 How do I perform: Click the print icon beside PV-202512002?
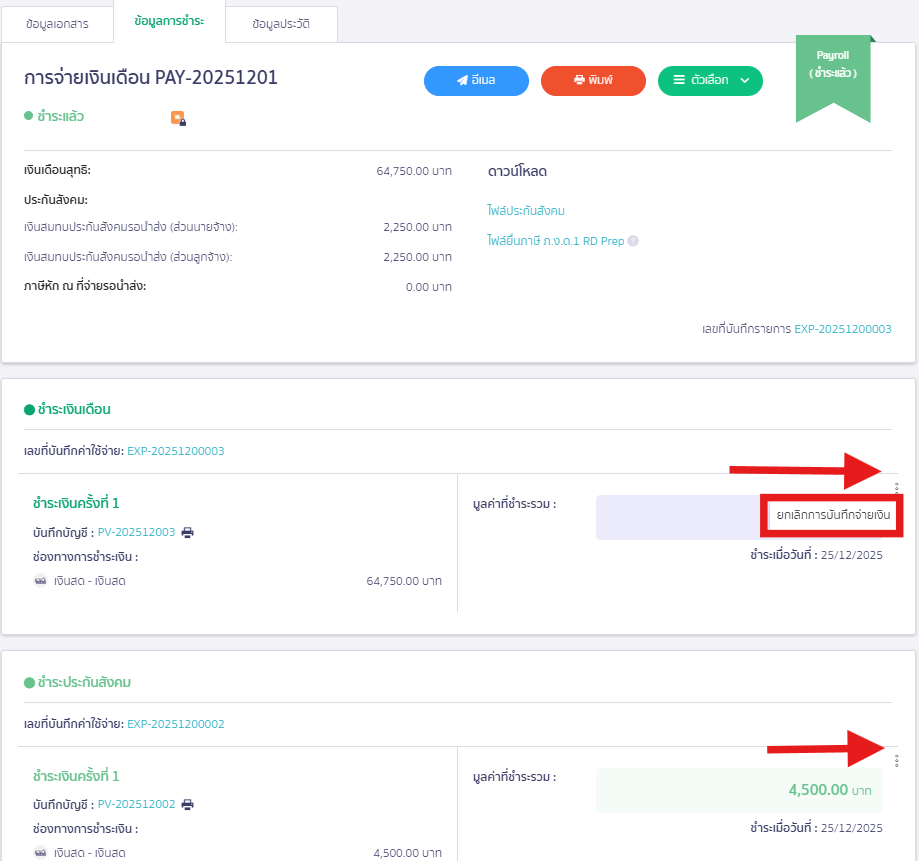click(x=187, y=804)
